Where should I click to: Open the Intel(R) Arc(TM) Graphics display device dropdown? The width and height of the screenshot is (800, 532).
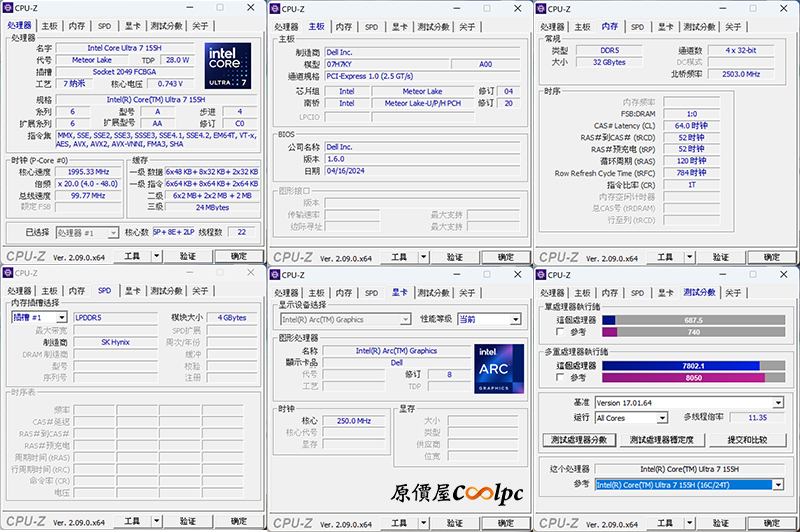coord(345,319)
